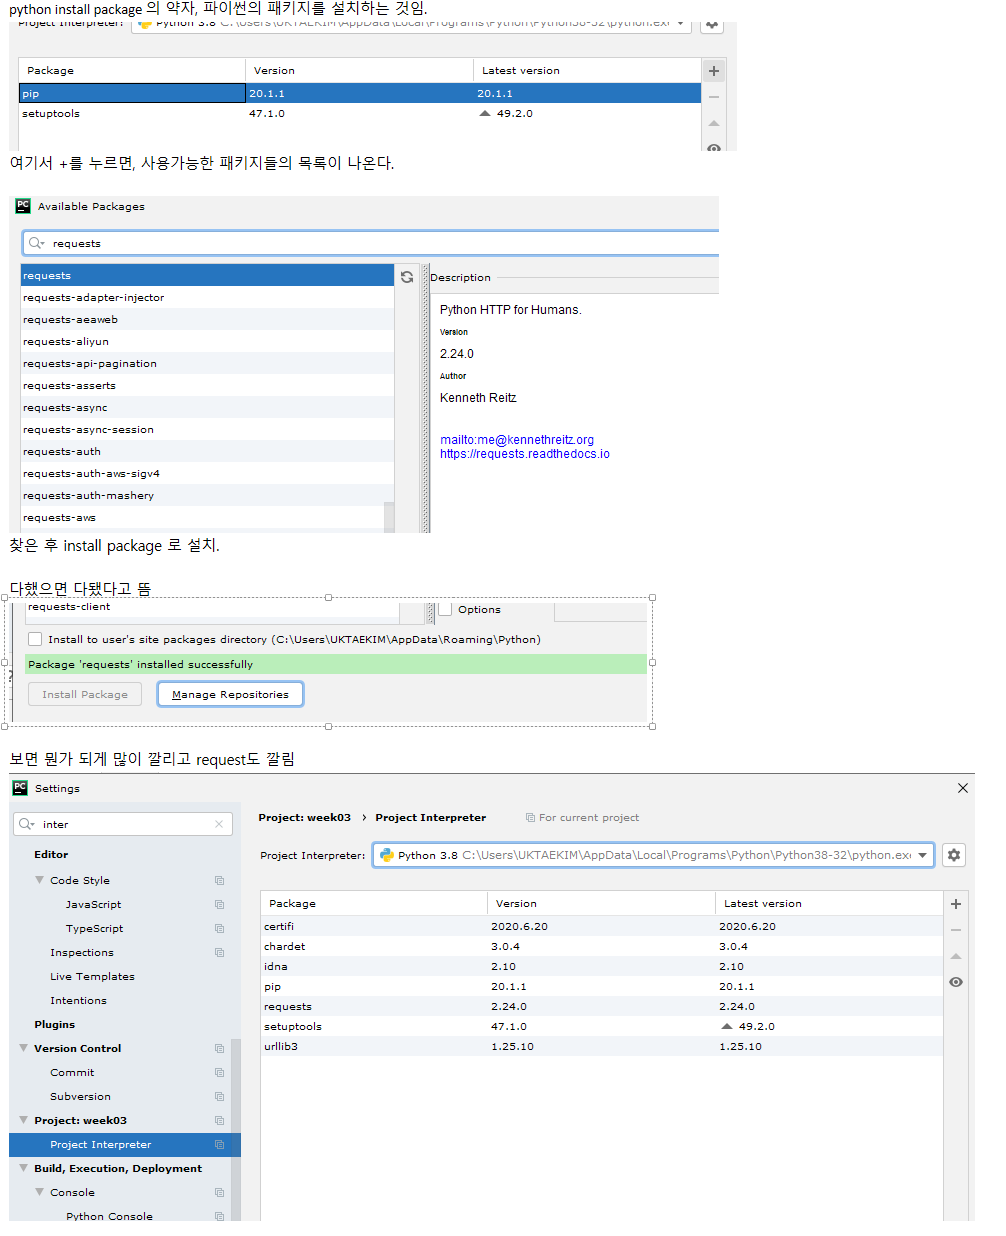
Task: Click plus icon beside Settings package table
Action: [956, 903]
